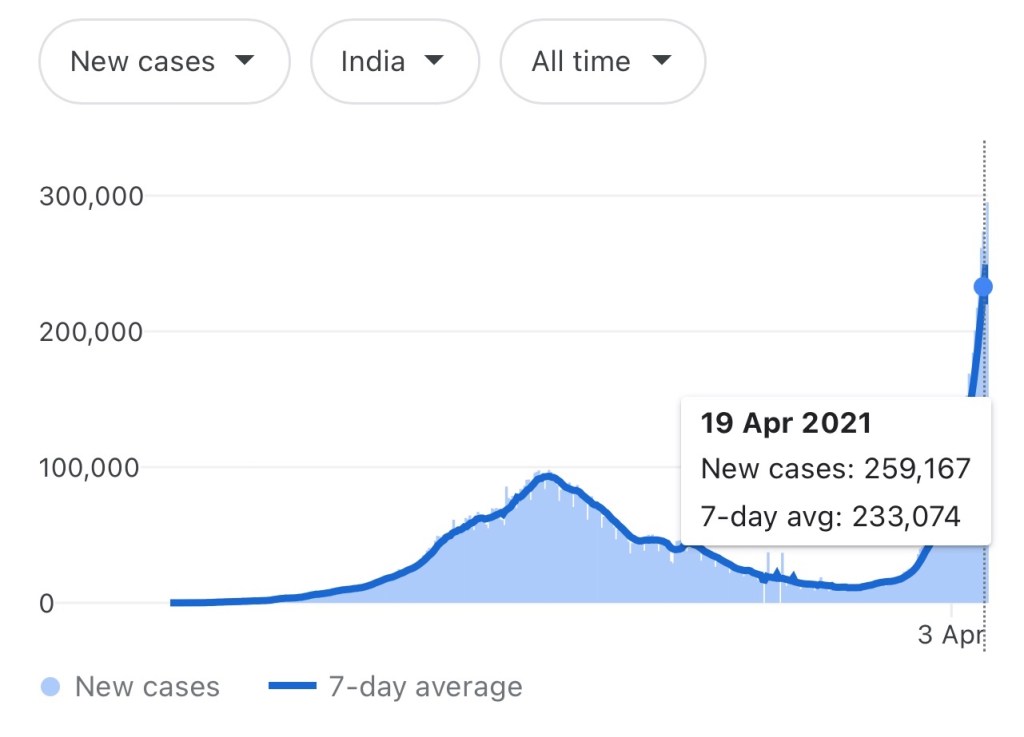Open the New cases metric dropdown
Screen dimensions: 1024x737
(163, 61)
